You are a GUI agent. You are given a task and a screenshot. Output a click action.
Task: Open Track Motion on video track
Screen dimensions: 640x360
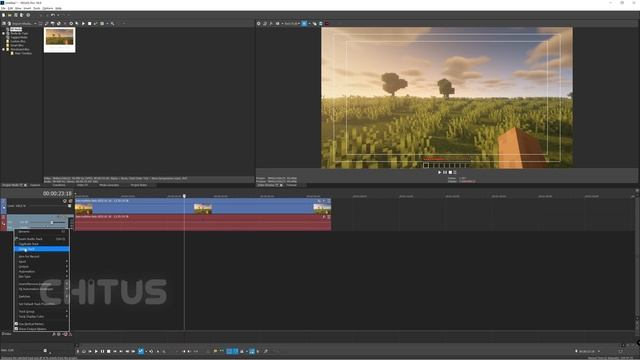pyautogui.click(x=64, y=201)
